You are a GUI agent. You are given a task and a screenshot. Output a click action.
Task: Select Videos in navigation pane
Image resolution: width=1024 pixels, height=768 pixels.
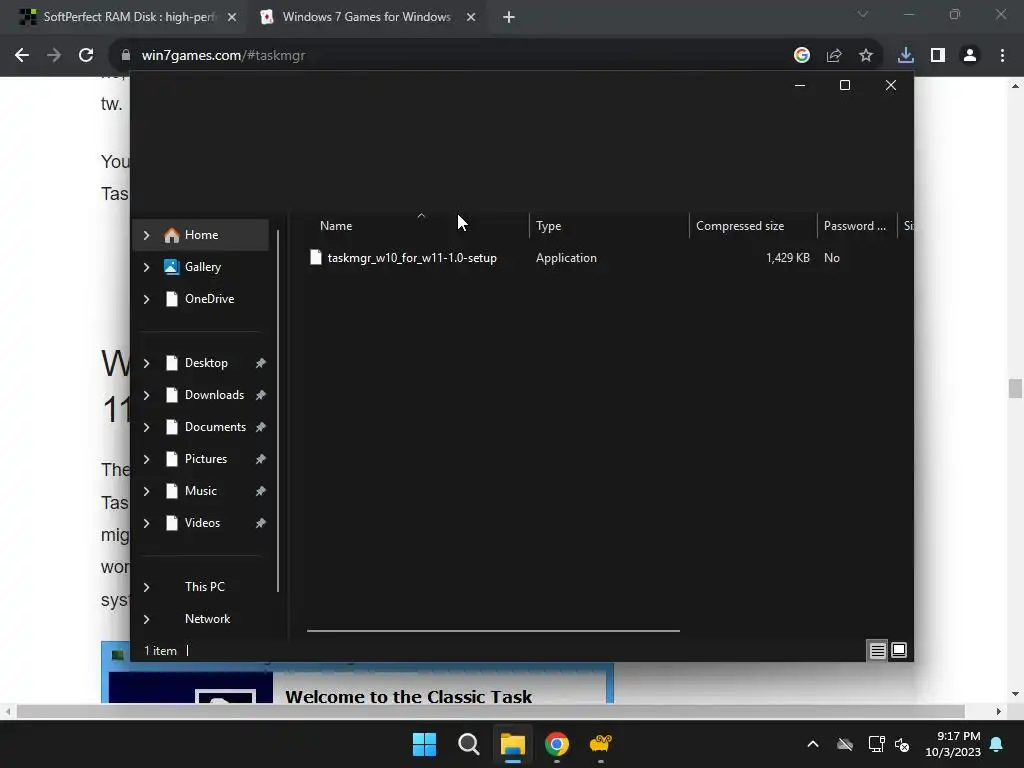[x=204, y=523]
